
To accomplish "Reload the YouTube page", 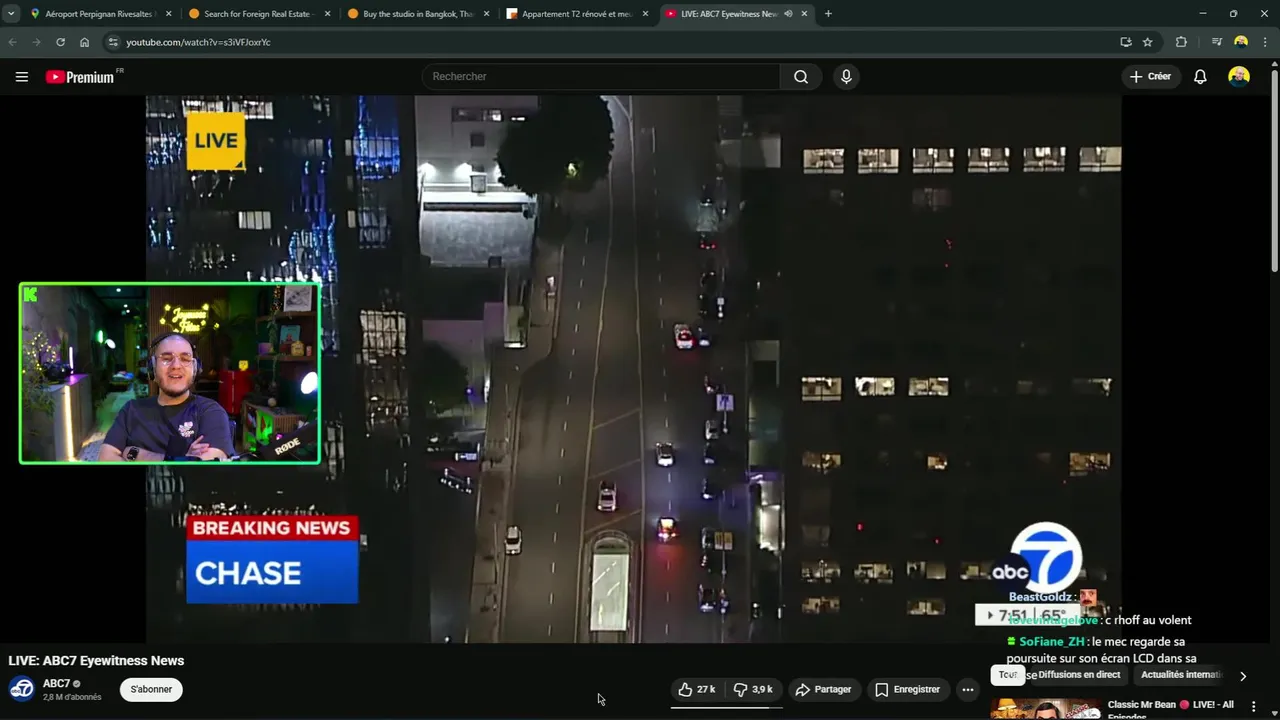I will [60, 42].
